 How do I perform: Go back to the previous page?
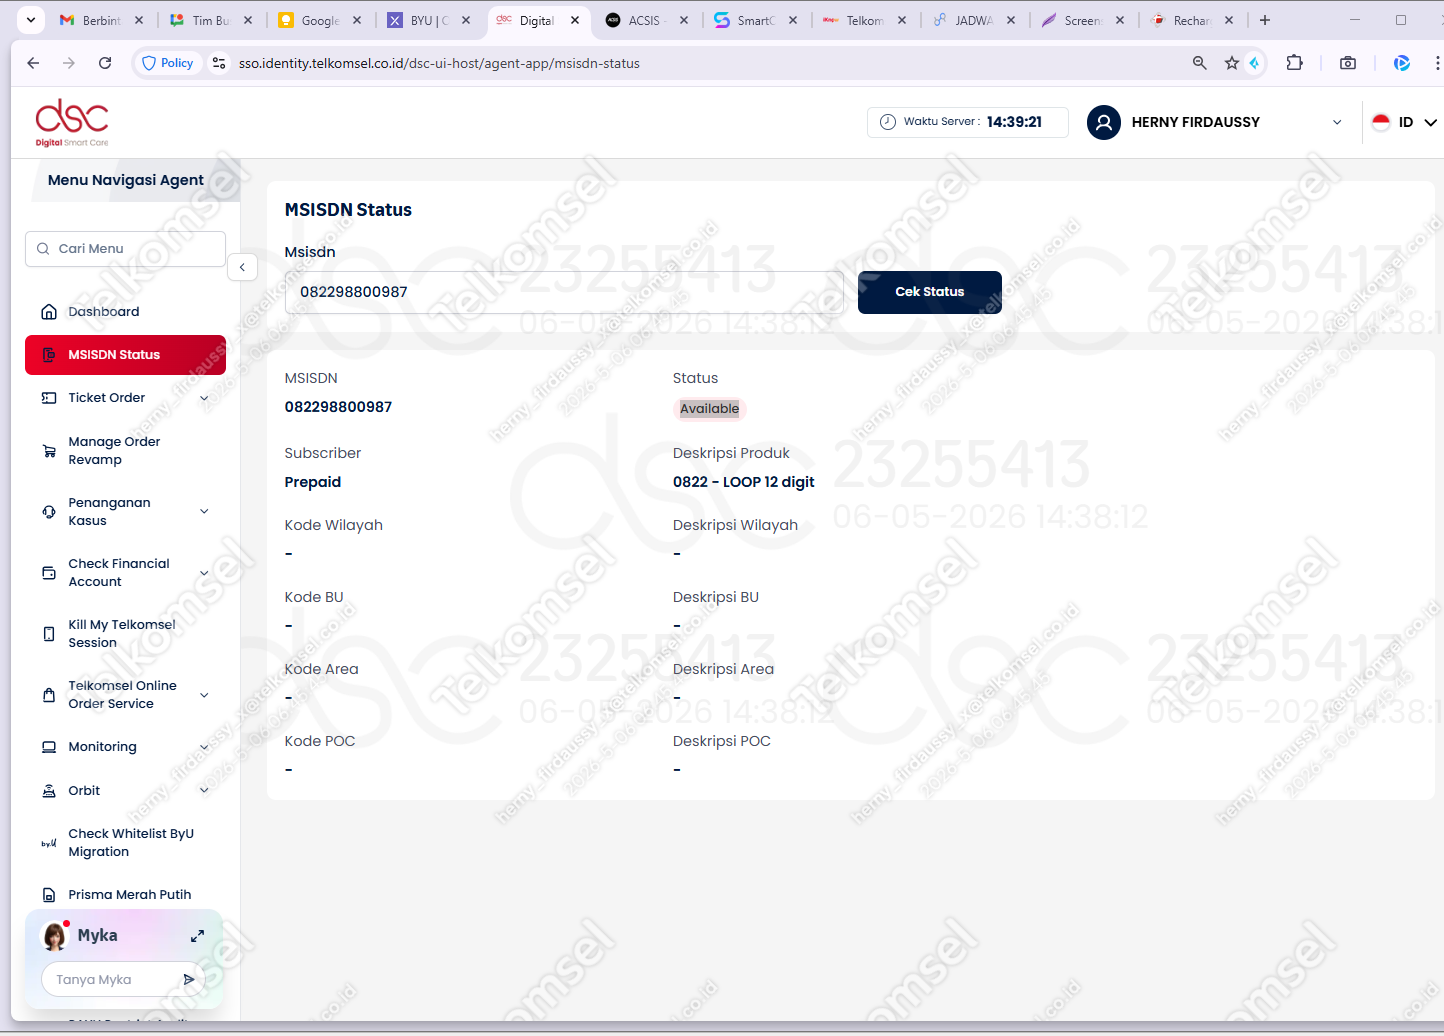33,63
